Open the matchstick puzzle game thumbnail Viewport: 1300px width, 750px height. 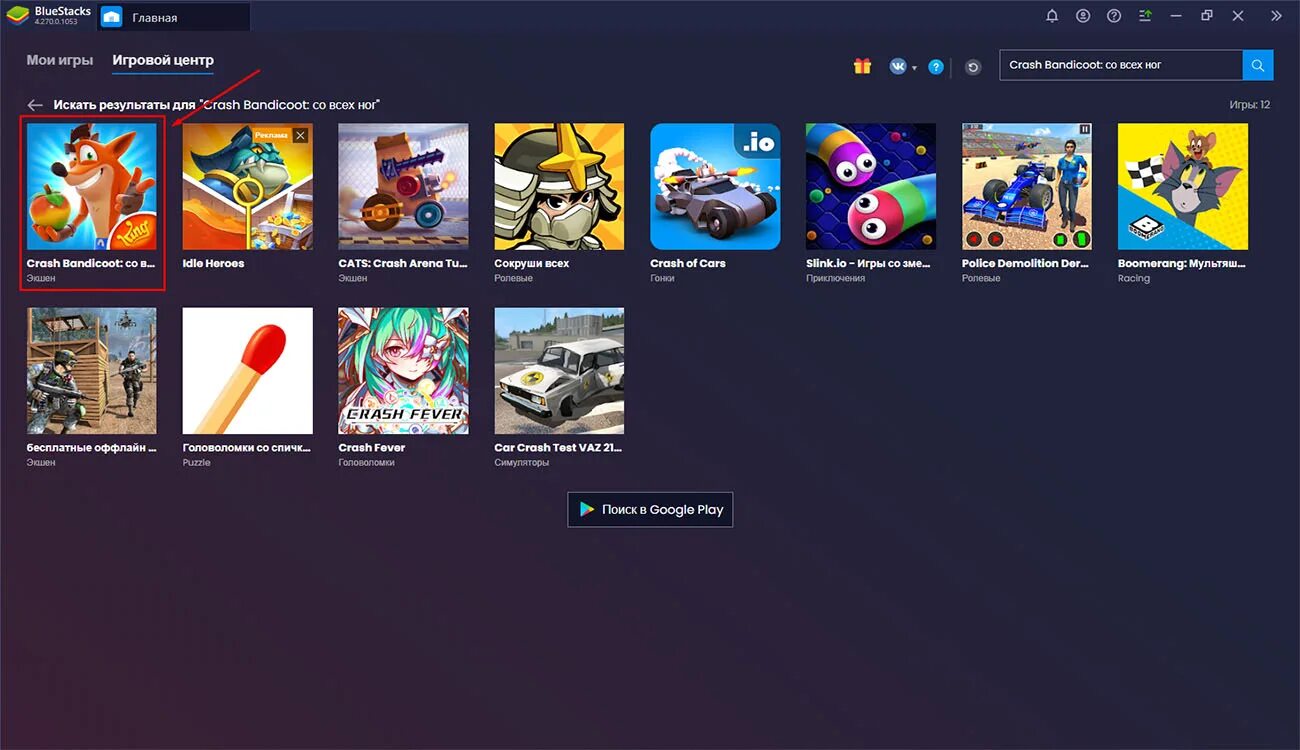coord(247,371)
